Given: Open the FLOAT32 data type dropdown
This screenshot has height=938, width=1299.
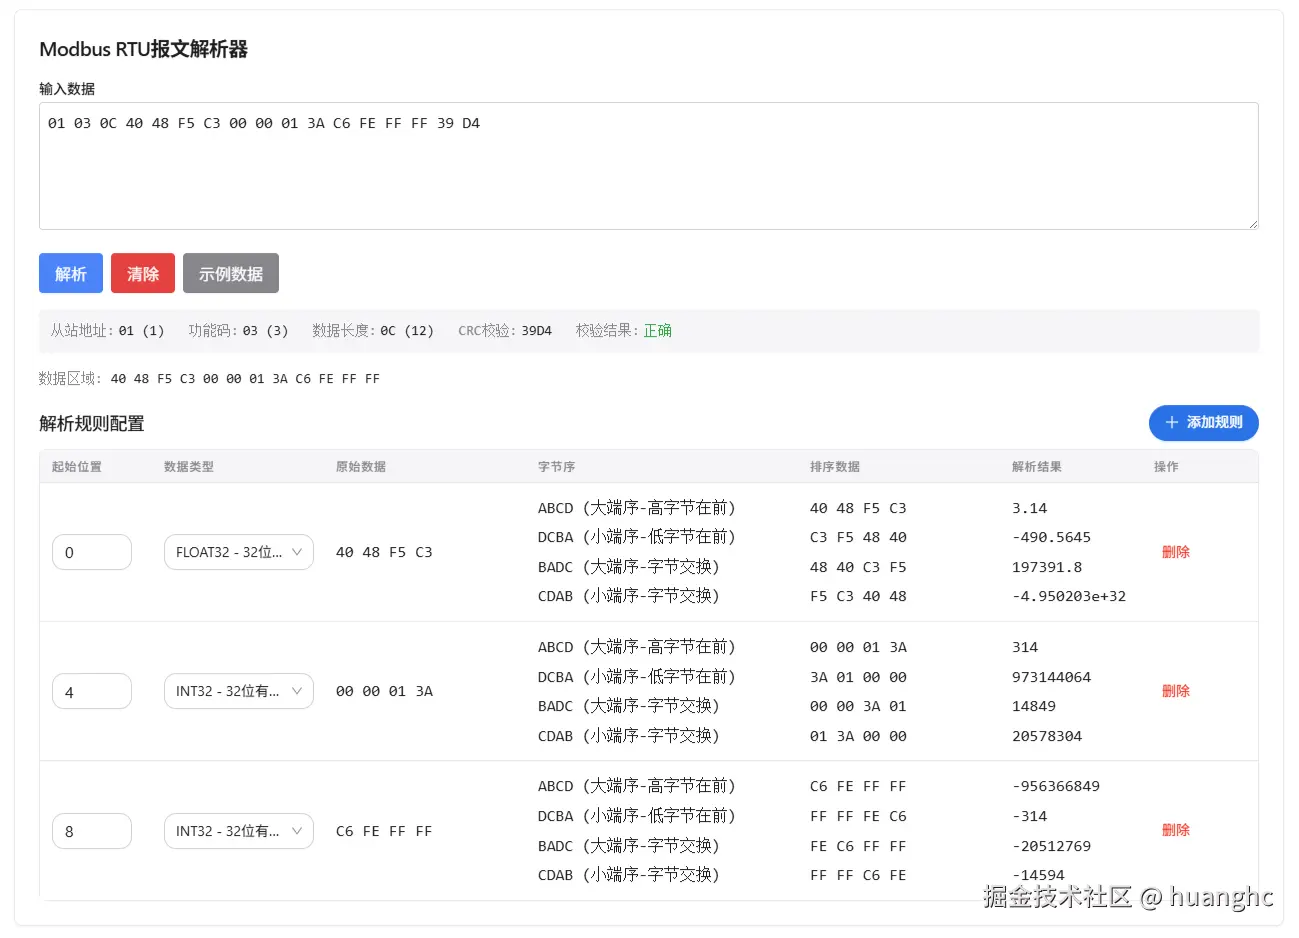Looking at the screenshot, I should pyautogui.click(x=239, y=552).
